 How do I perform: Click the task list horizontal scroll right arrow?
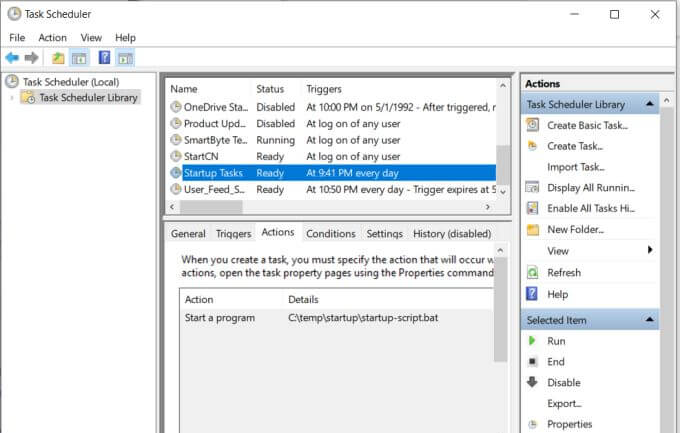pyautogui.click(x=488, y=207)
